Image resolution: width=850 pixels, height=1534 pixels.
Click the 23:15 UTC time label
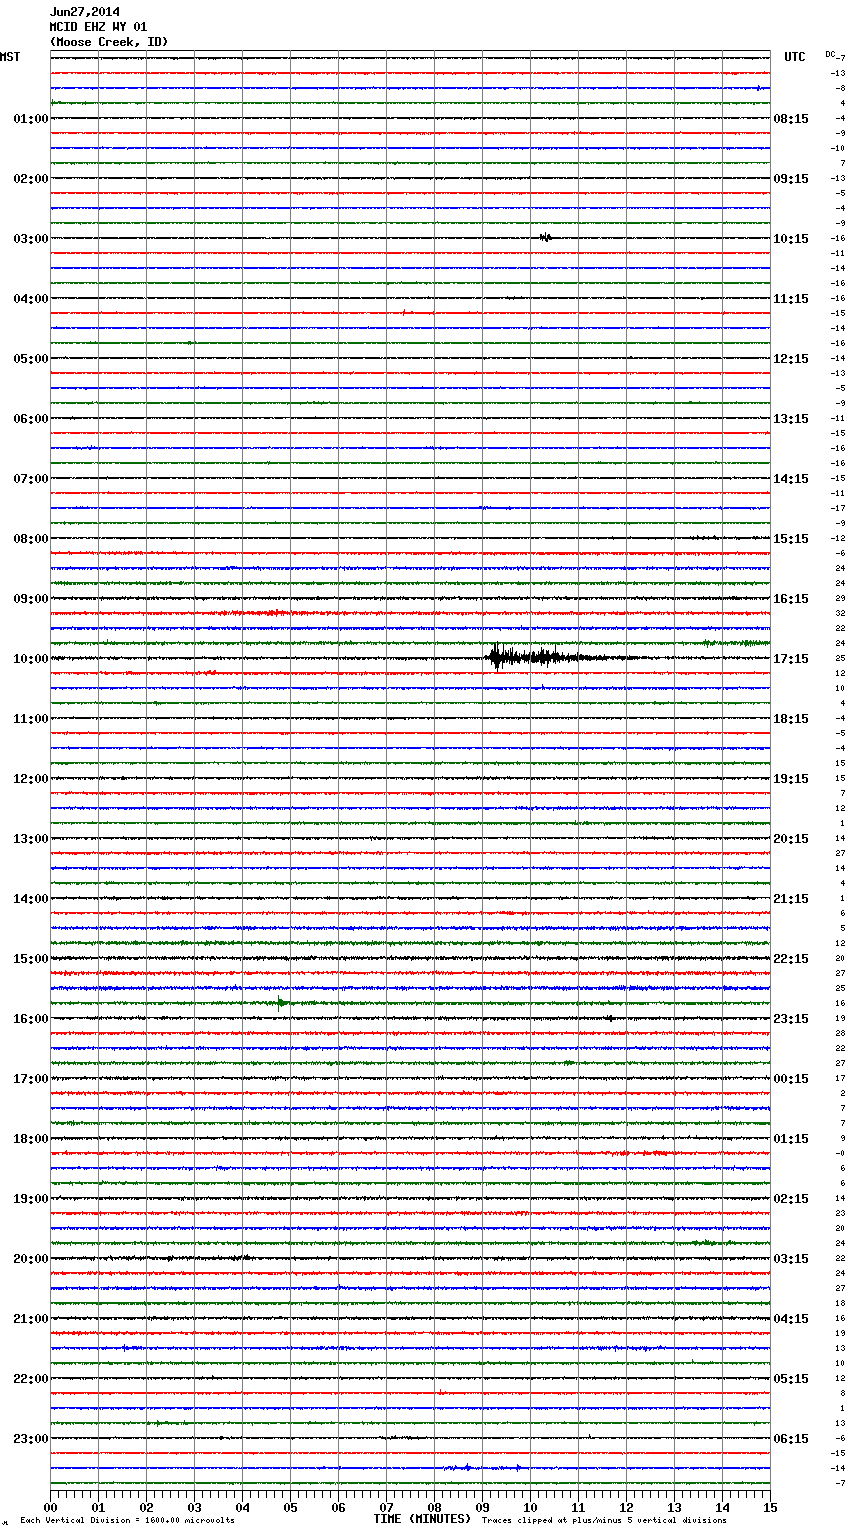pos(791,1019)
